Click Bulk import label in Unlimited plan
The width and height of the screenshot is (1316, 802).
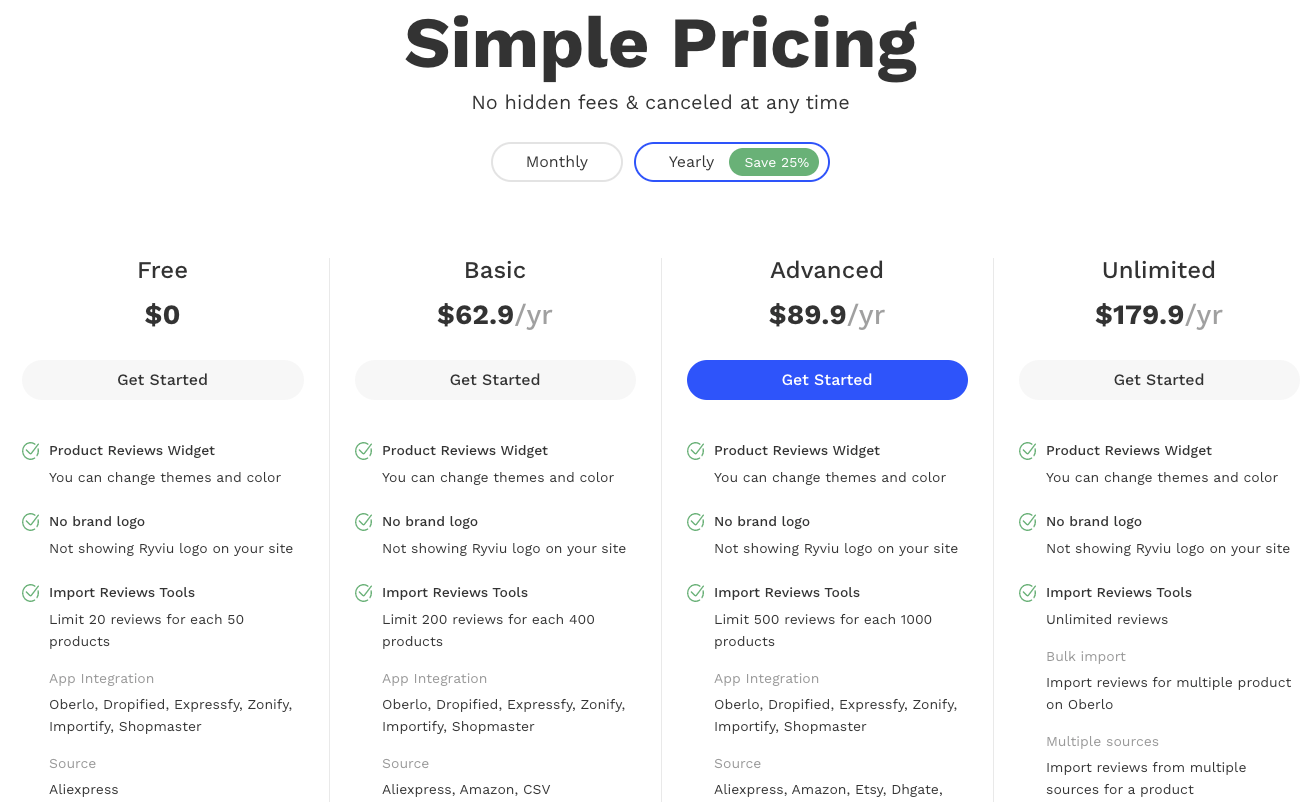[1086, 657]
